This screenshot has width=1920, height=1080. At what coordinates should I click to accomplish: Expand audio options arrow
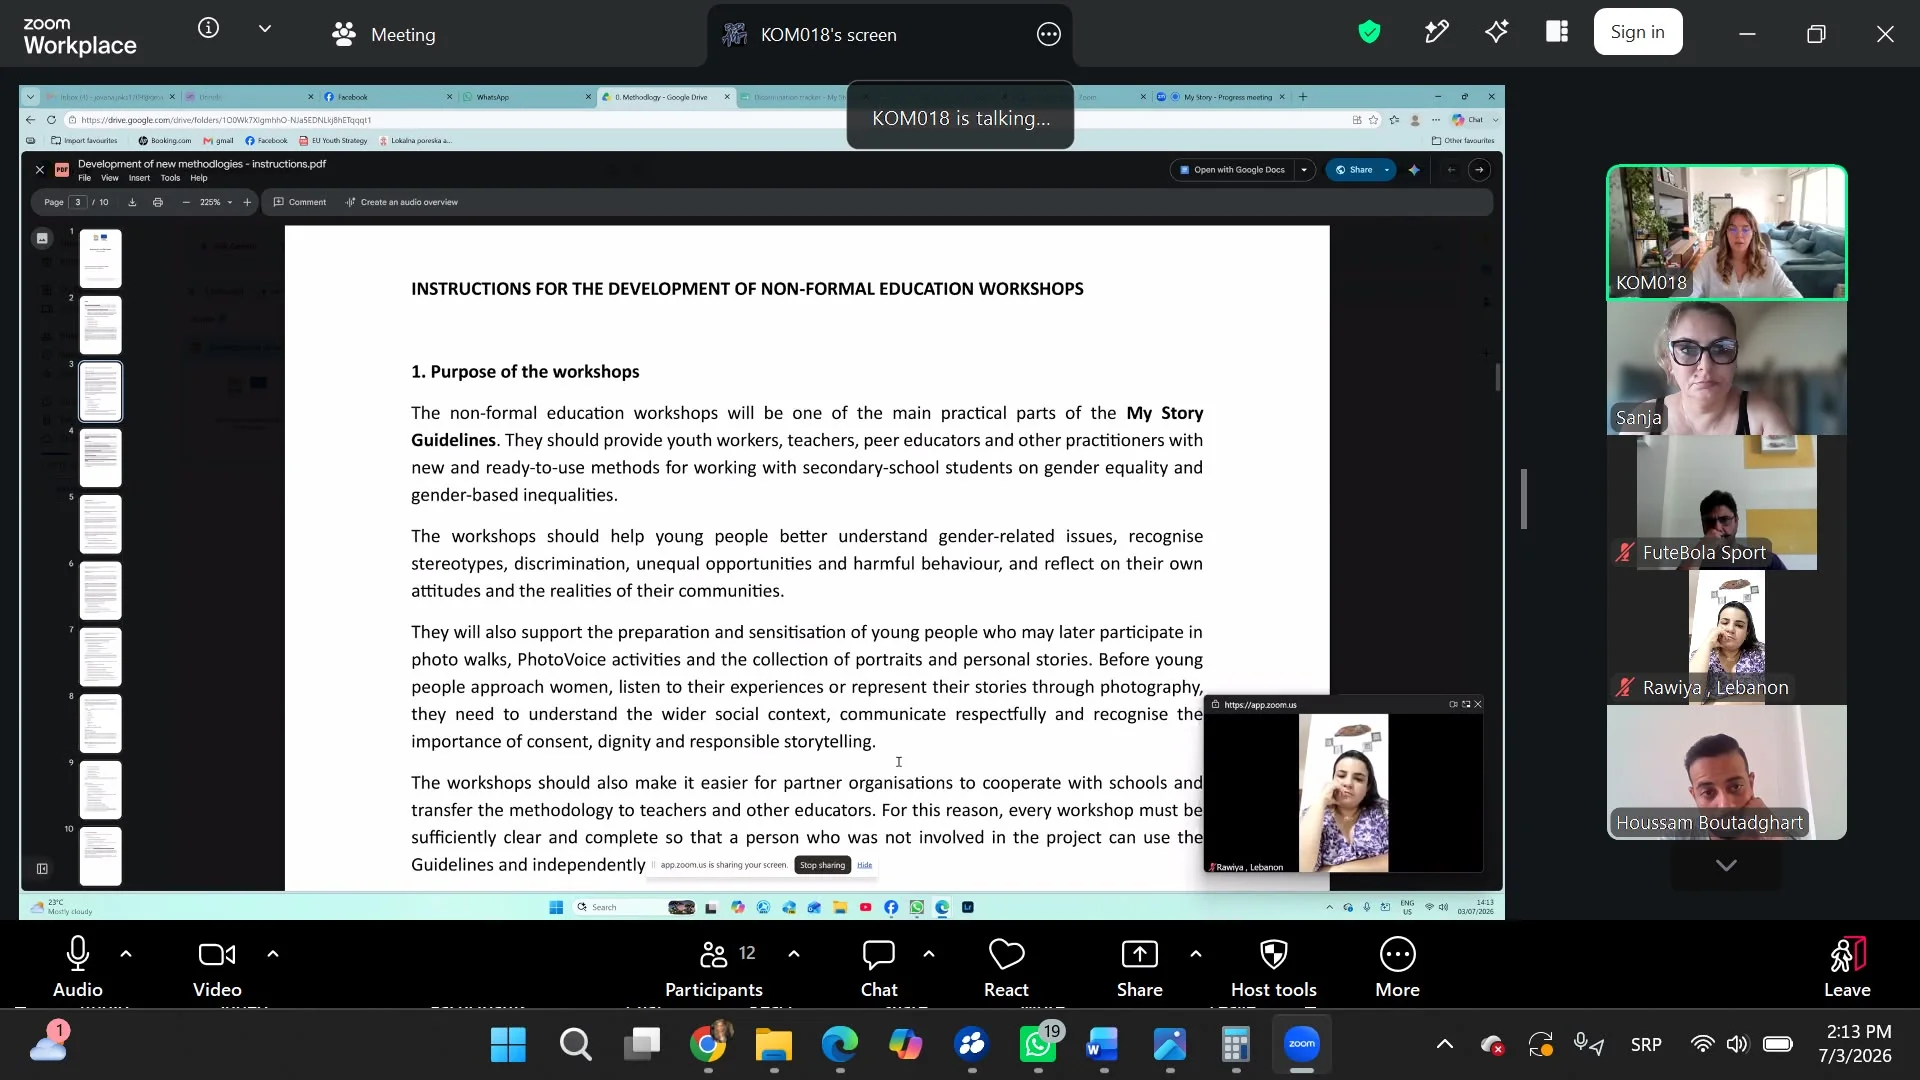[126, 954]
